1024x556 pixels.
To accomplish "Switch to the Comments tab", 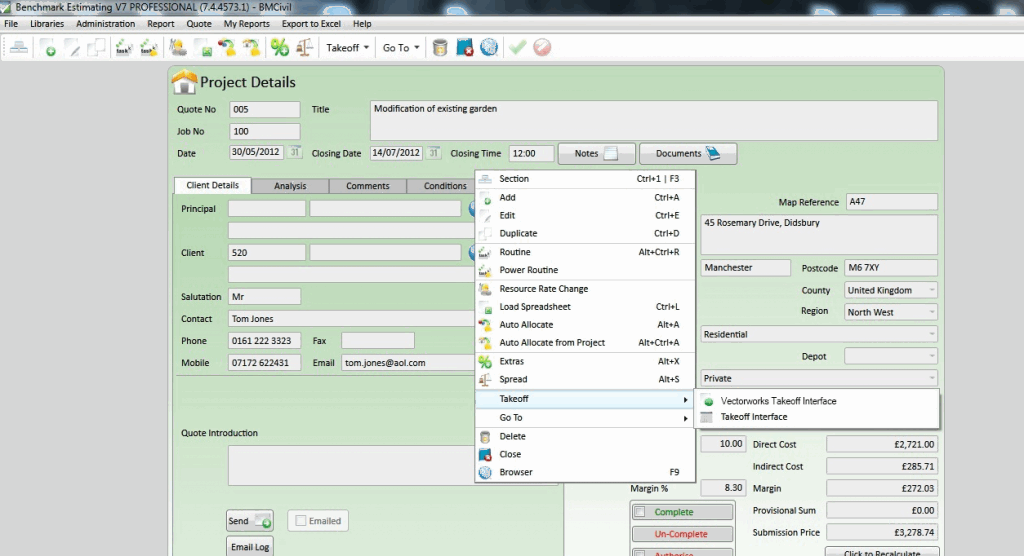I will tap(368, 186).
